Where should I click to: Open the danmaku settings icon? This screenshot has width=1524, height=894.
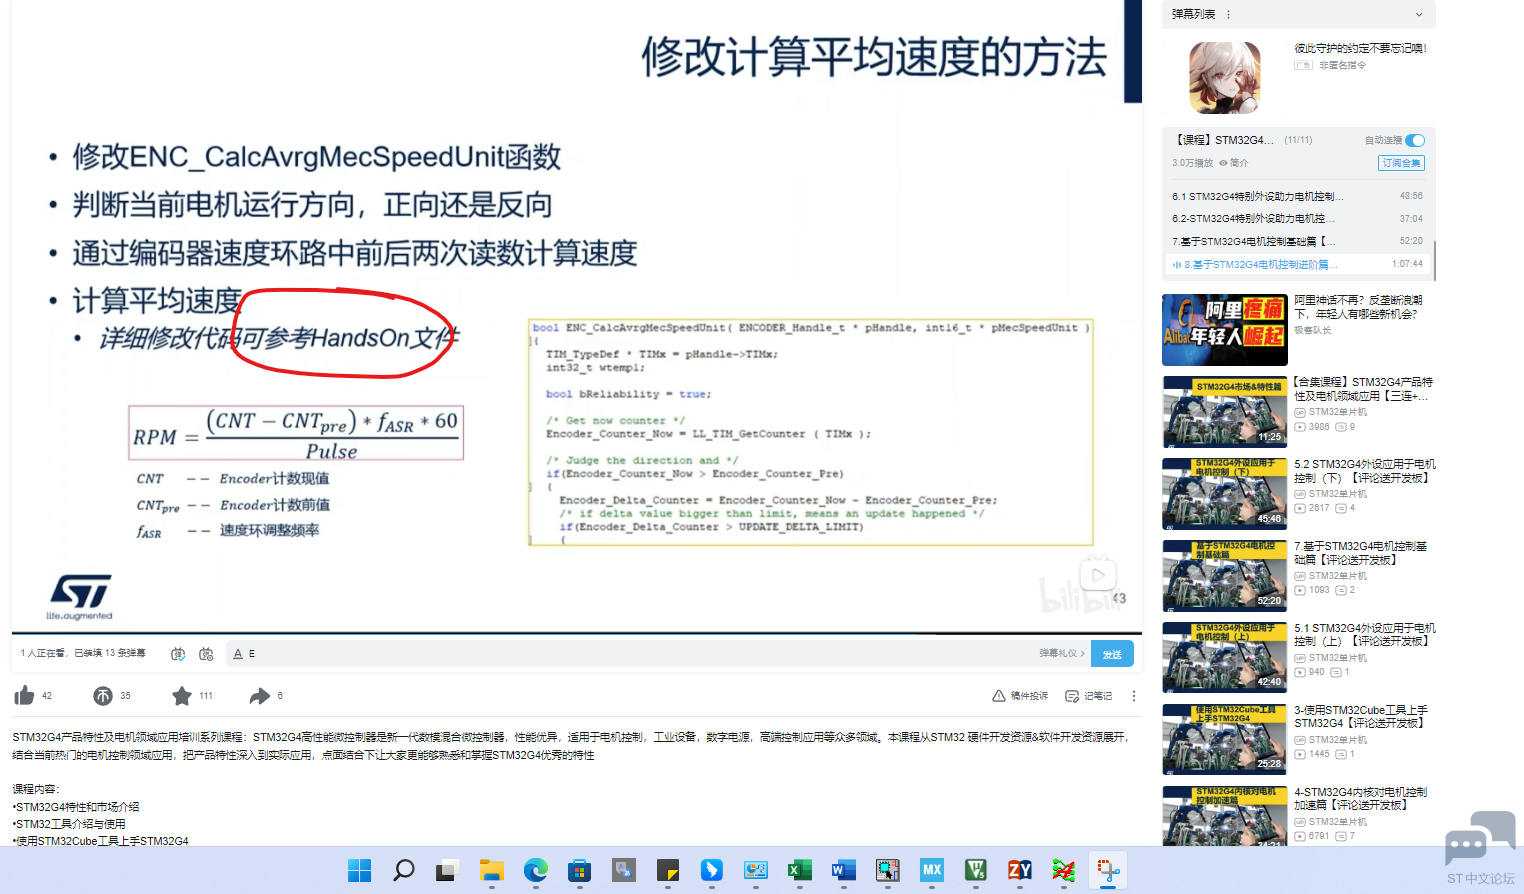(206, 654)
